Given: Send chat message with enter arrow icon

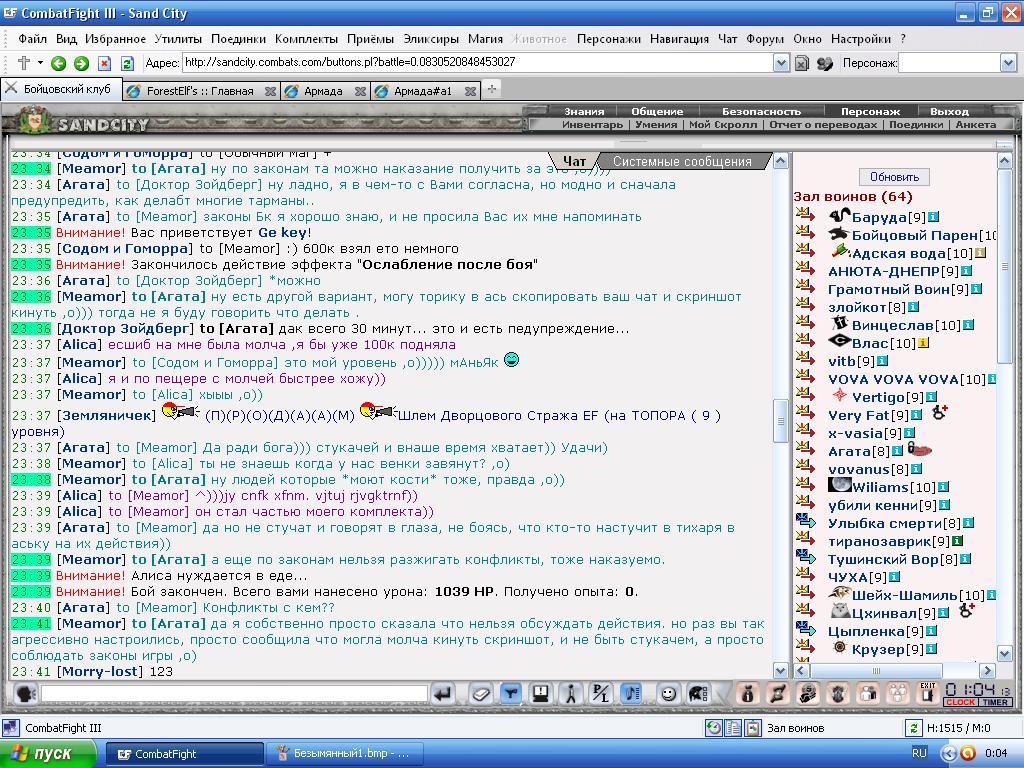Looking at the screenshot, I should (x=443, y=693).
